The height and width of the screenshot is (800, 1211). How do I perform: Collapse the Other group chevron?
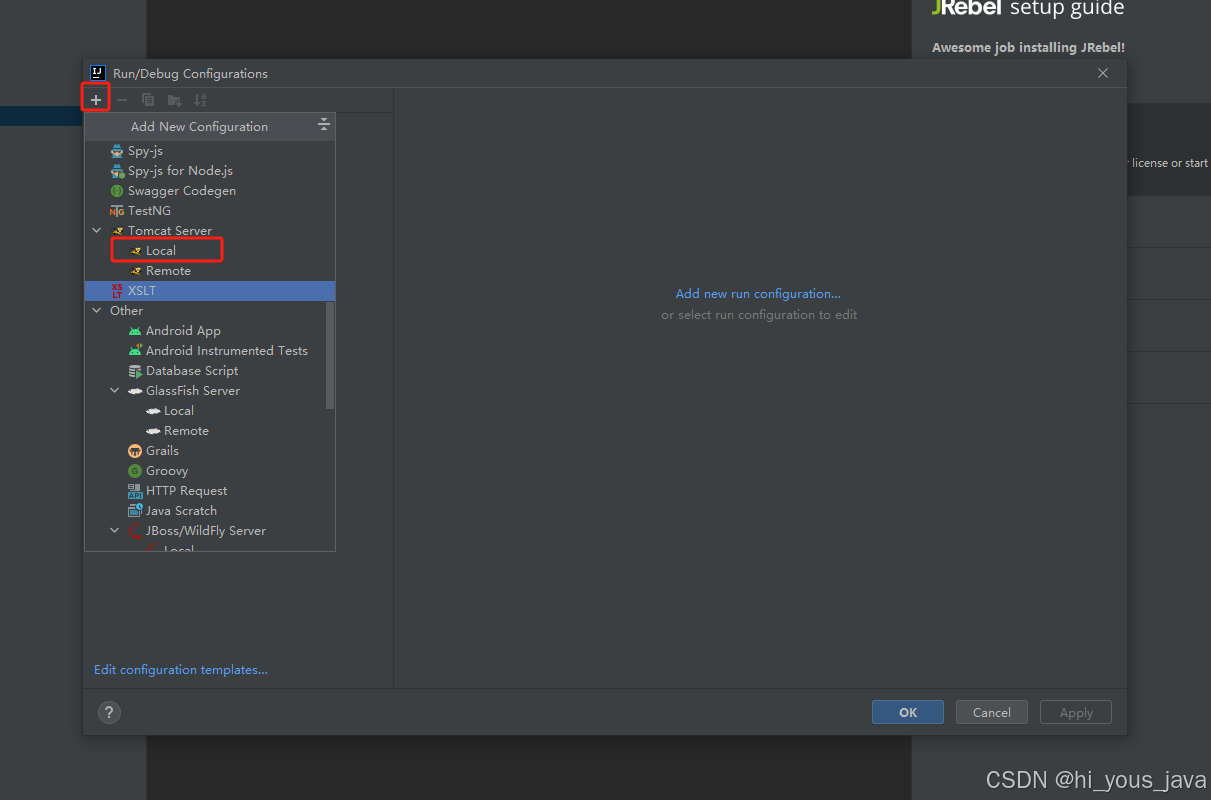coord(97,311)
